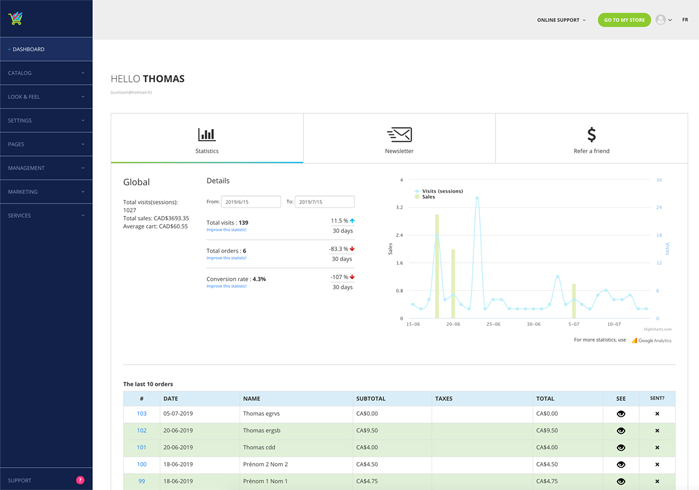Click improve this statistic under Conversion rate
Image resolution: width=699 pixels, height=490 pixels.
click(226, 286)
